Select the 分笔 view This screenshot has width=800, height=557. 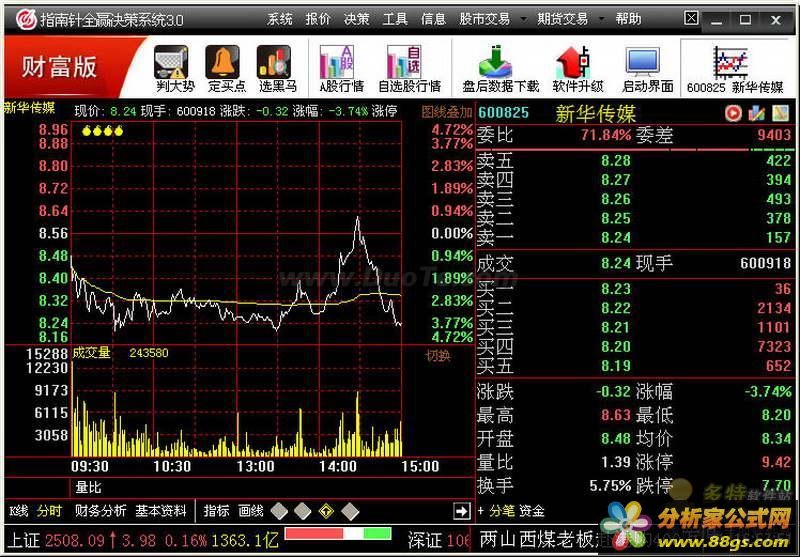click(x=502, y=511)
